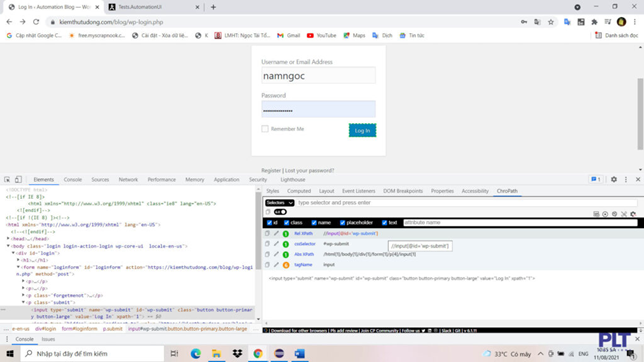
Task: Click the ChroPath selector input box
Action: coord(466,203)
